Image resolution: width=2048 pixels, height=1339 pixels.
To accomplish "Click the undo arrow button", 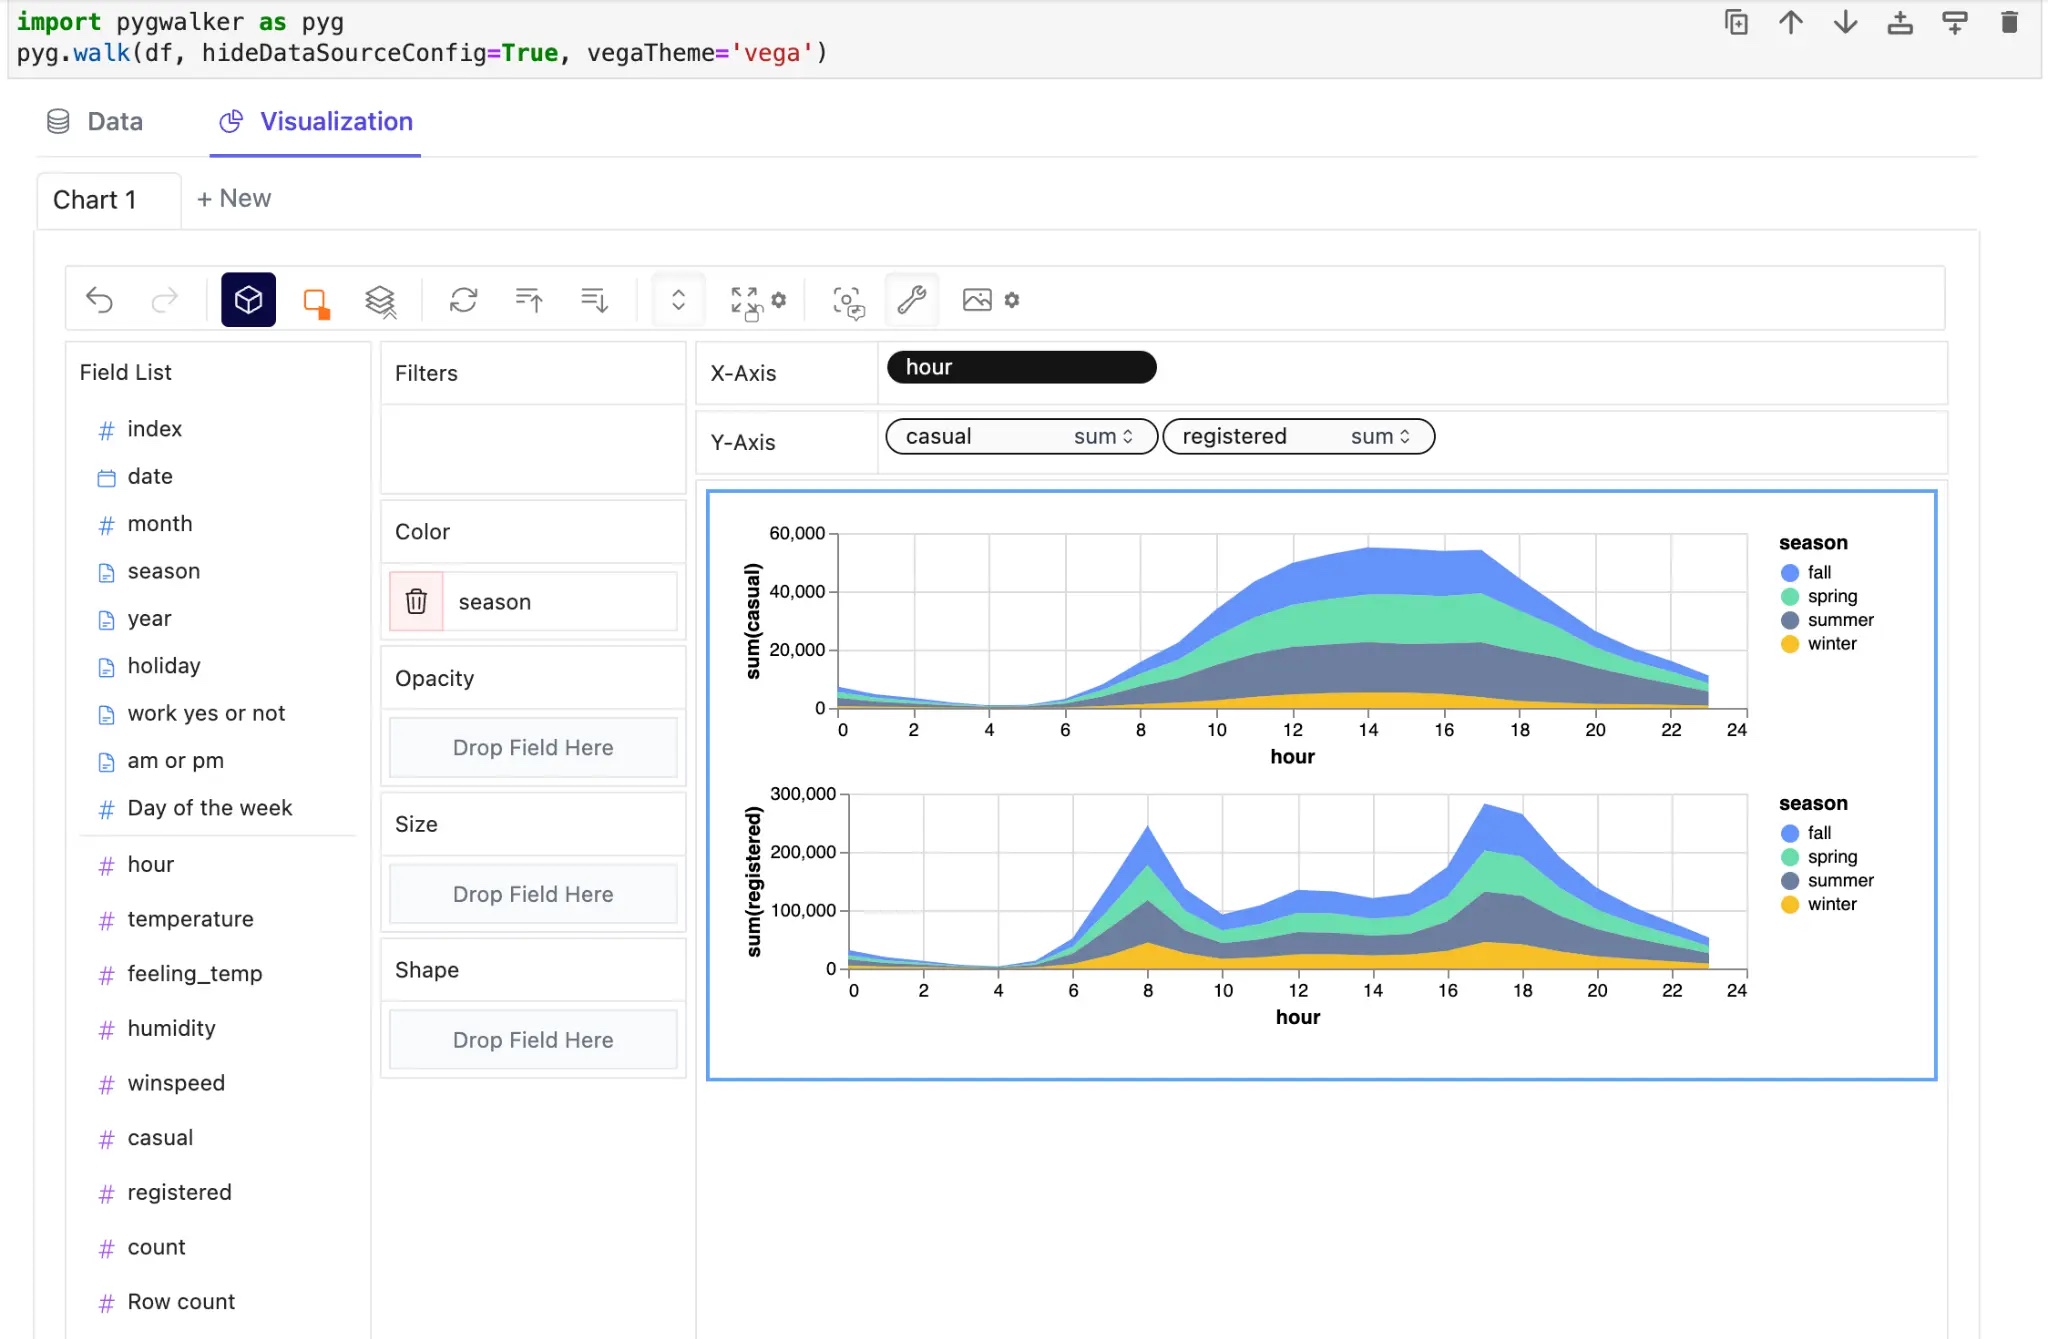I will click(x=100, y=300).
